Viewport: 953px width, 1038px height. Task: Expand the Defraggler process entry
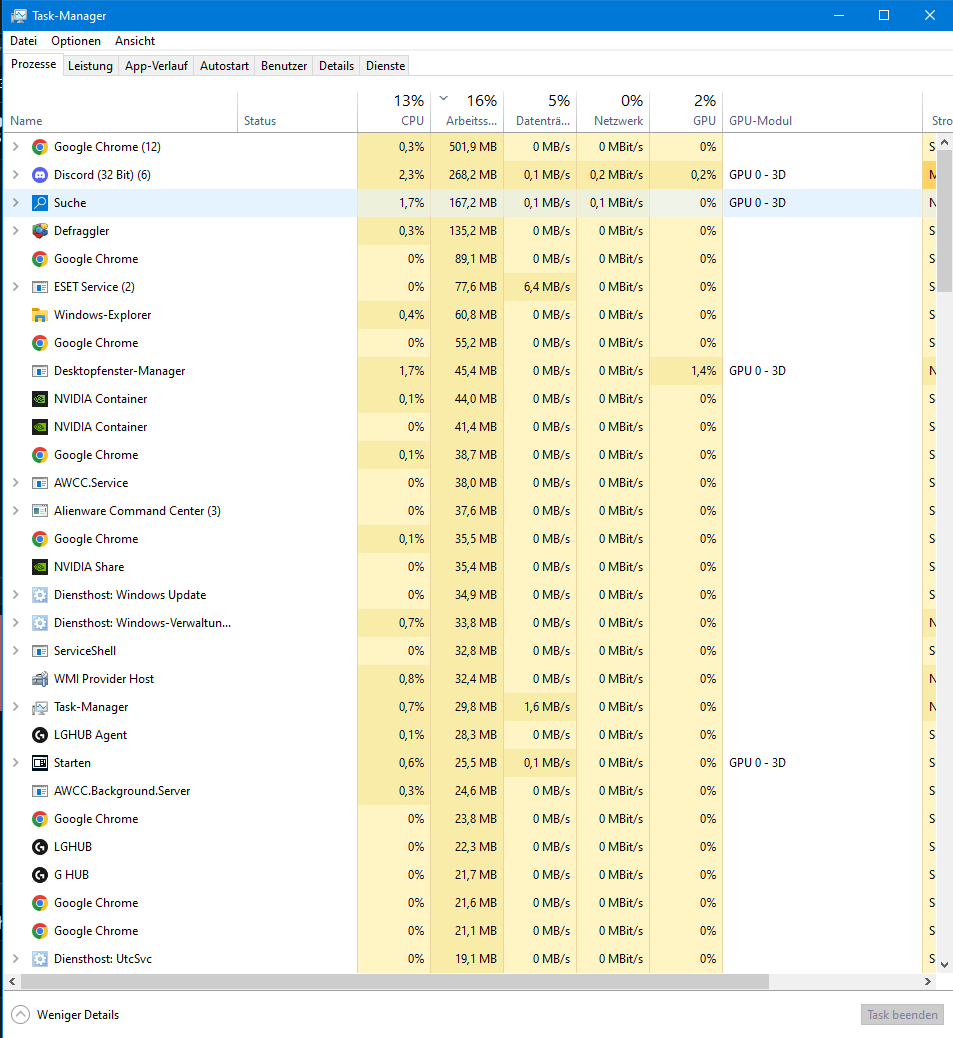(16, 230)
